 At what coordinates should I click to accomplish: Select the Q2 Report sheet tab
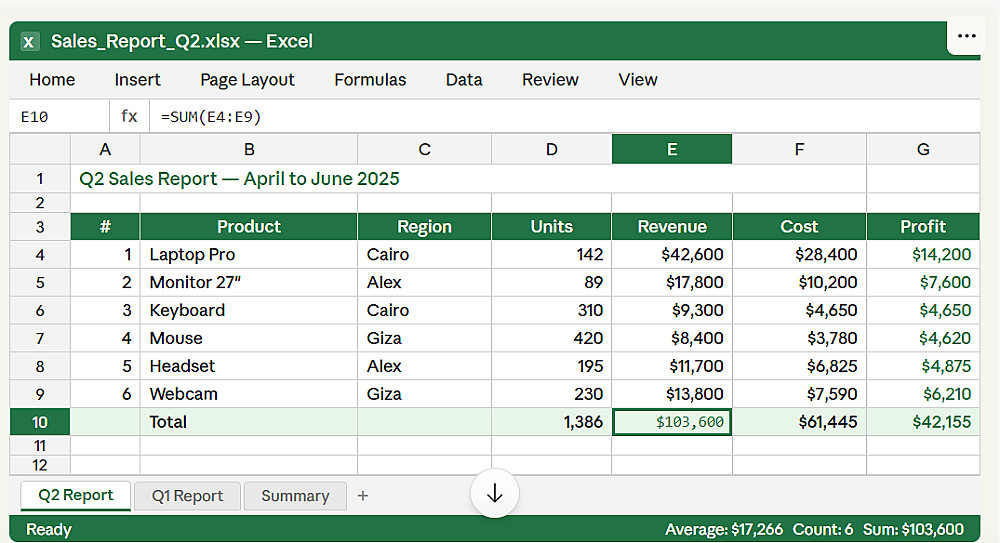click(x=76, y=495)
